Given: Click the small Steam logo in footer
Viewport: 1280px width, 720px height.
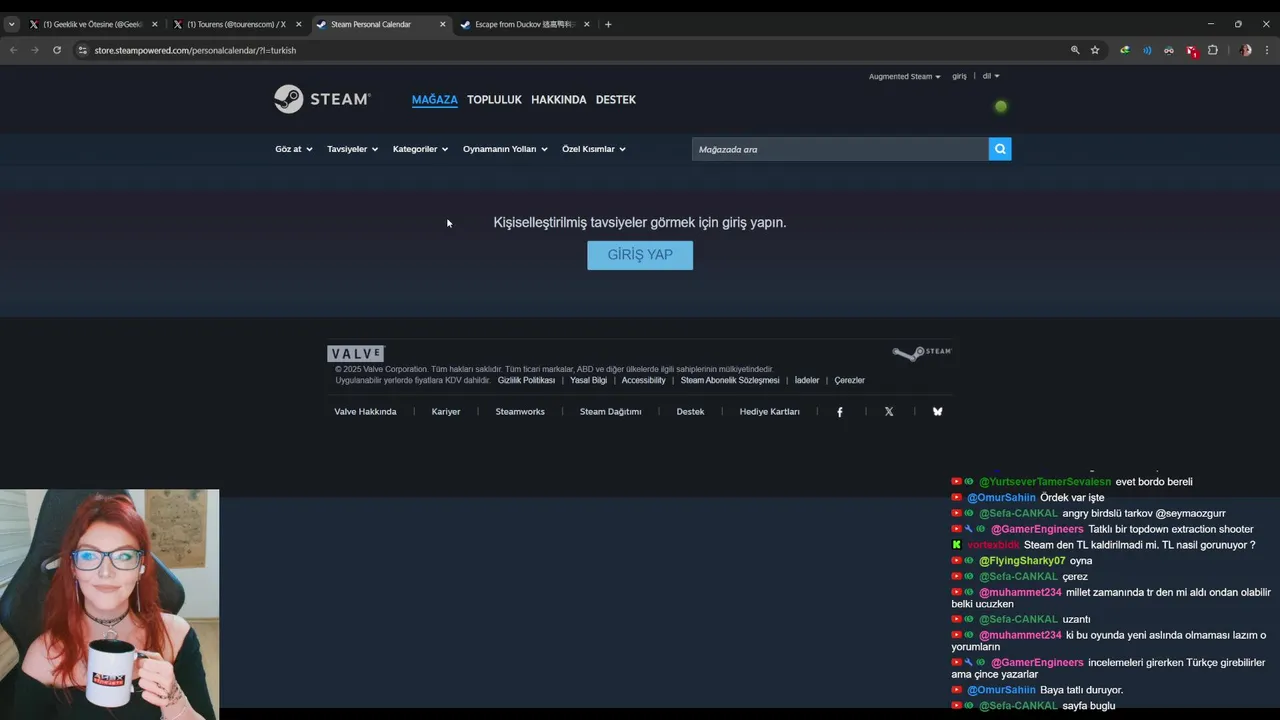Looking at the screenshot, I should [x=921, y=353].
